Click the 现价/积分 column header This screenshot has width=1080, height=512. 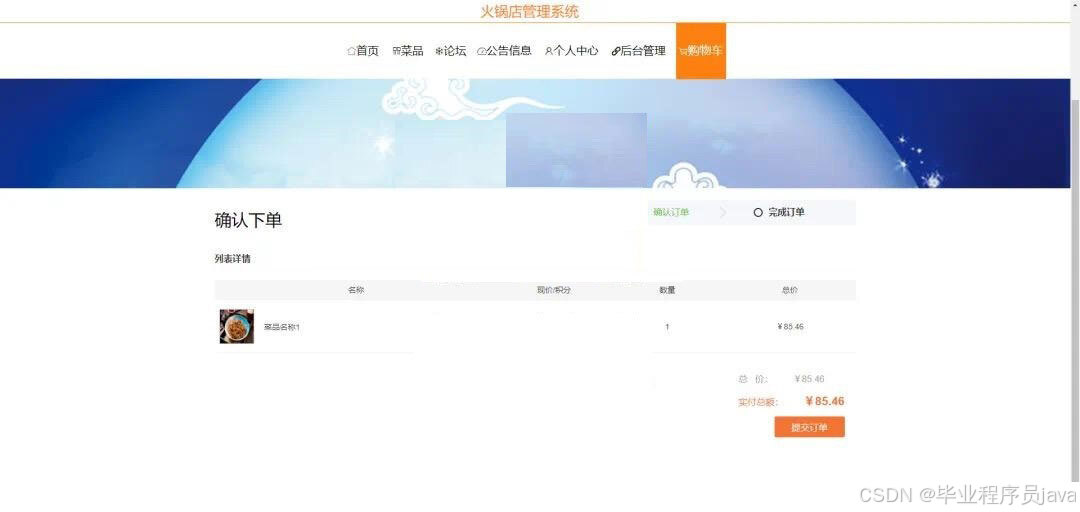pos(554,290)
